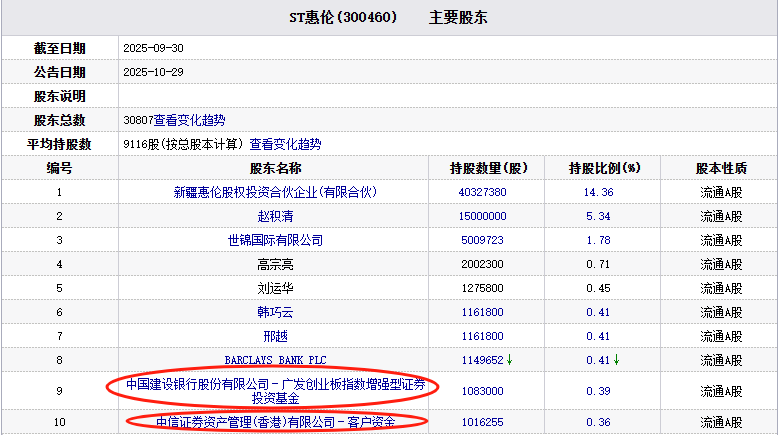Click 股东名称 column header
Viewport: 779px width, 435px height.
click(x=275, y=168)
